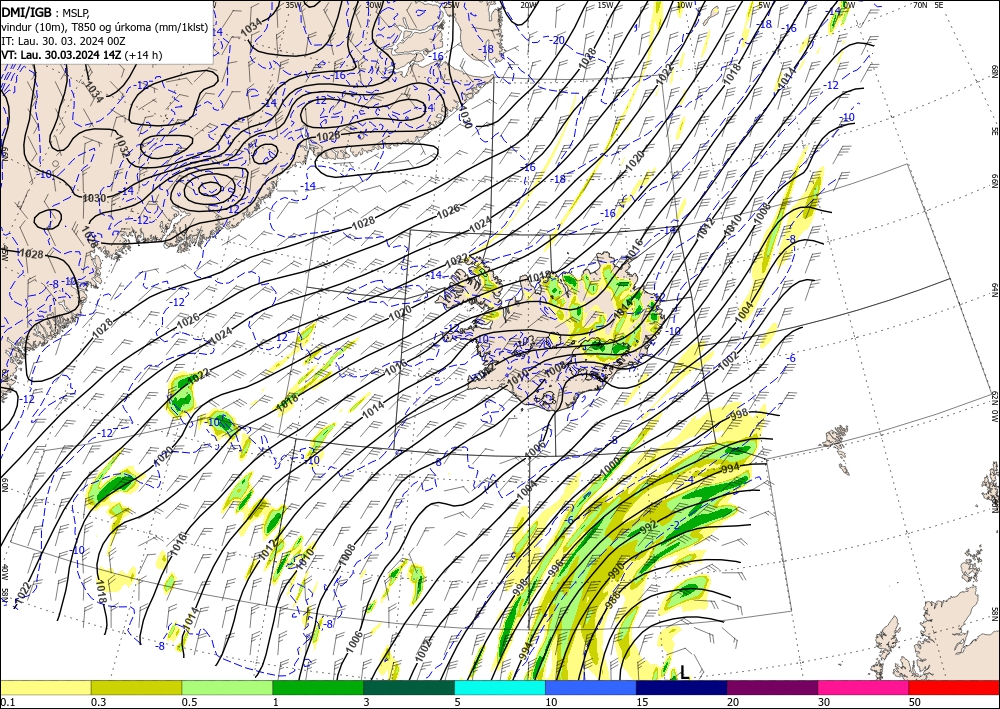
Task: Click the '5W' longitude label at top
Action: click(766, 5)
